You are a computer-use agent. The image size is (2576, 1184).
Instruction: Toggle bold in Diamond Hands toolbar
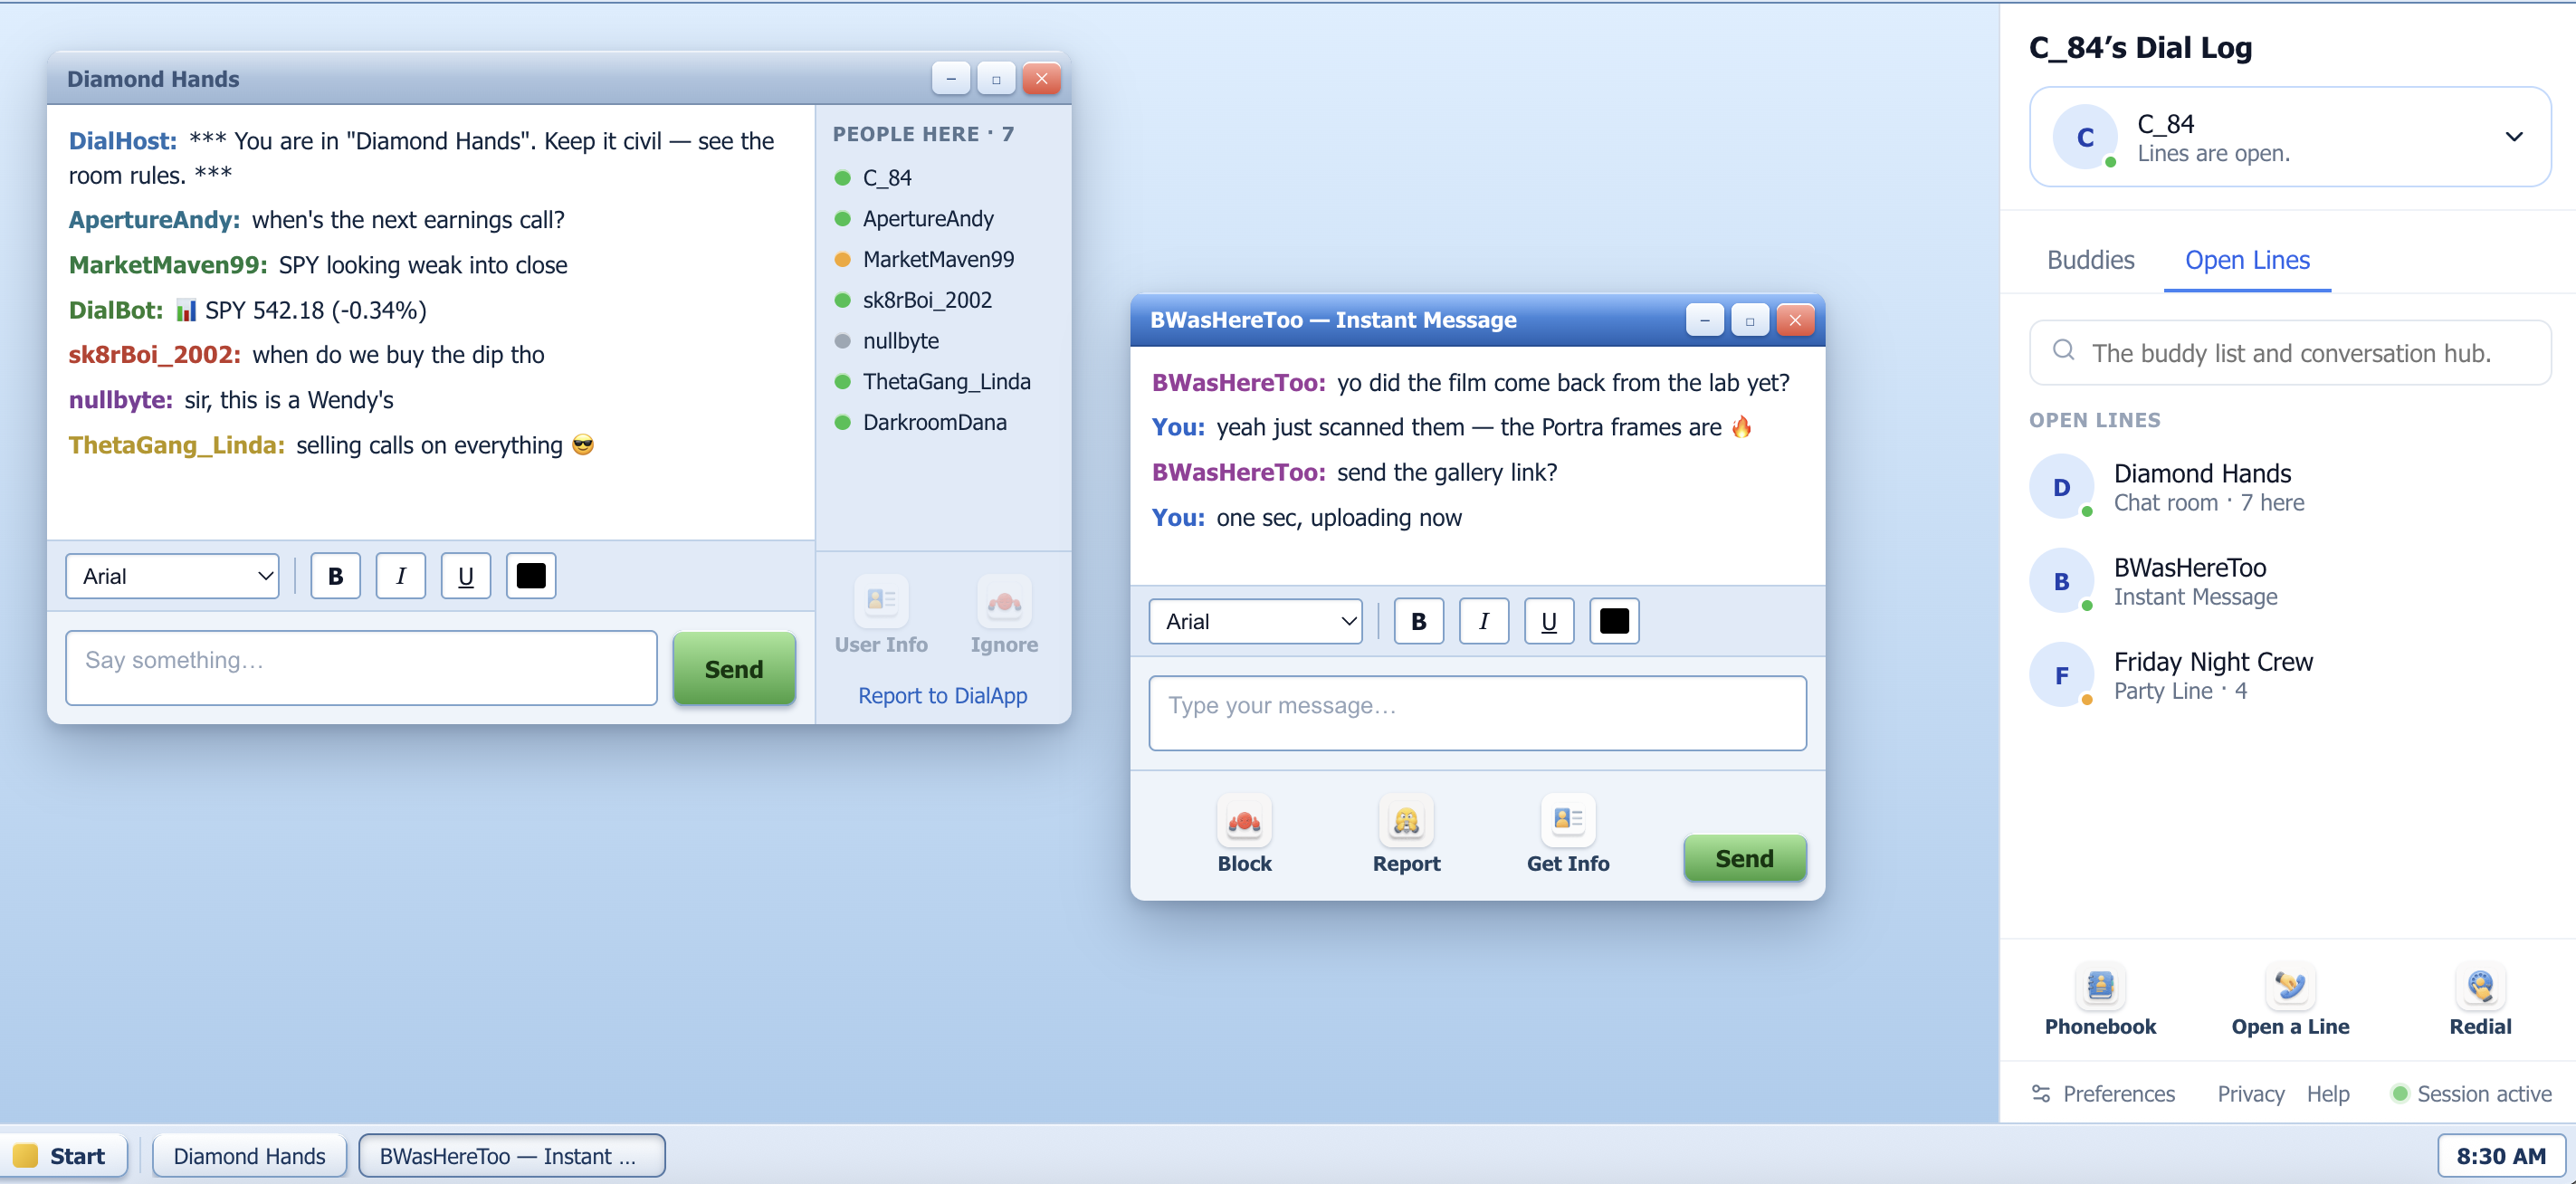(335, 576)
